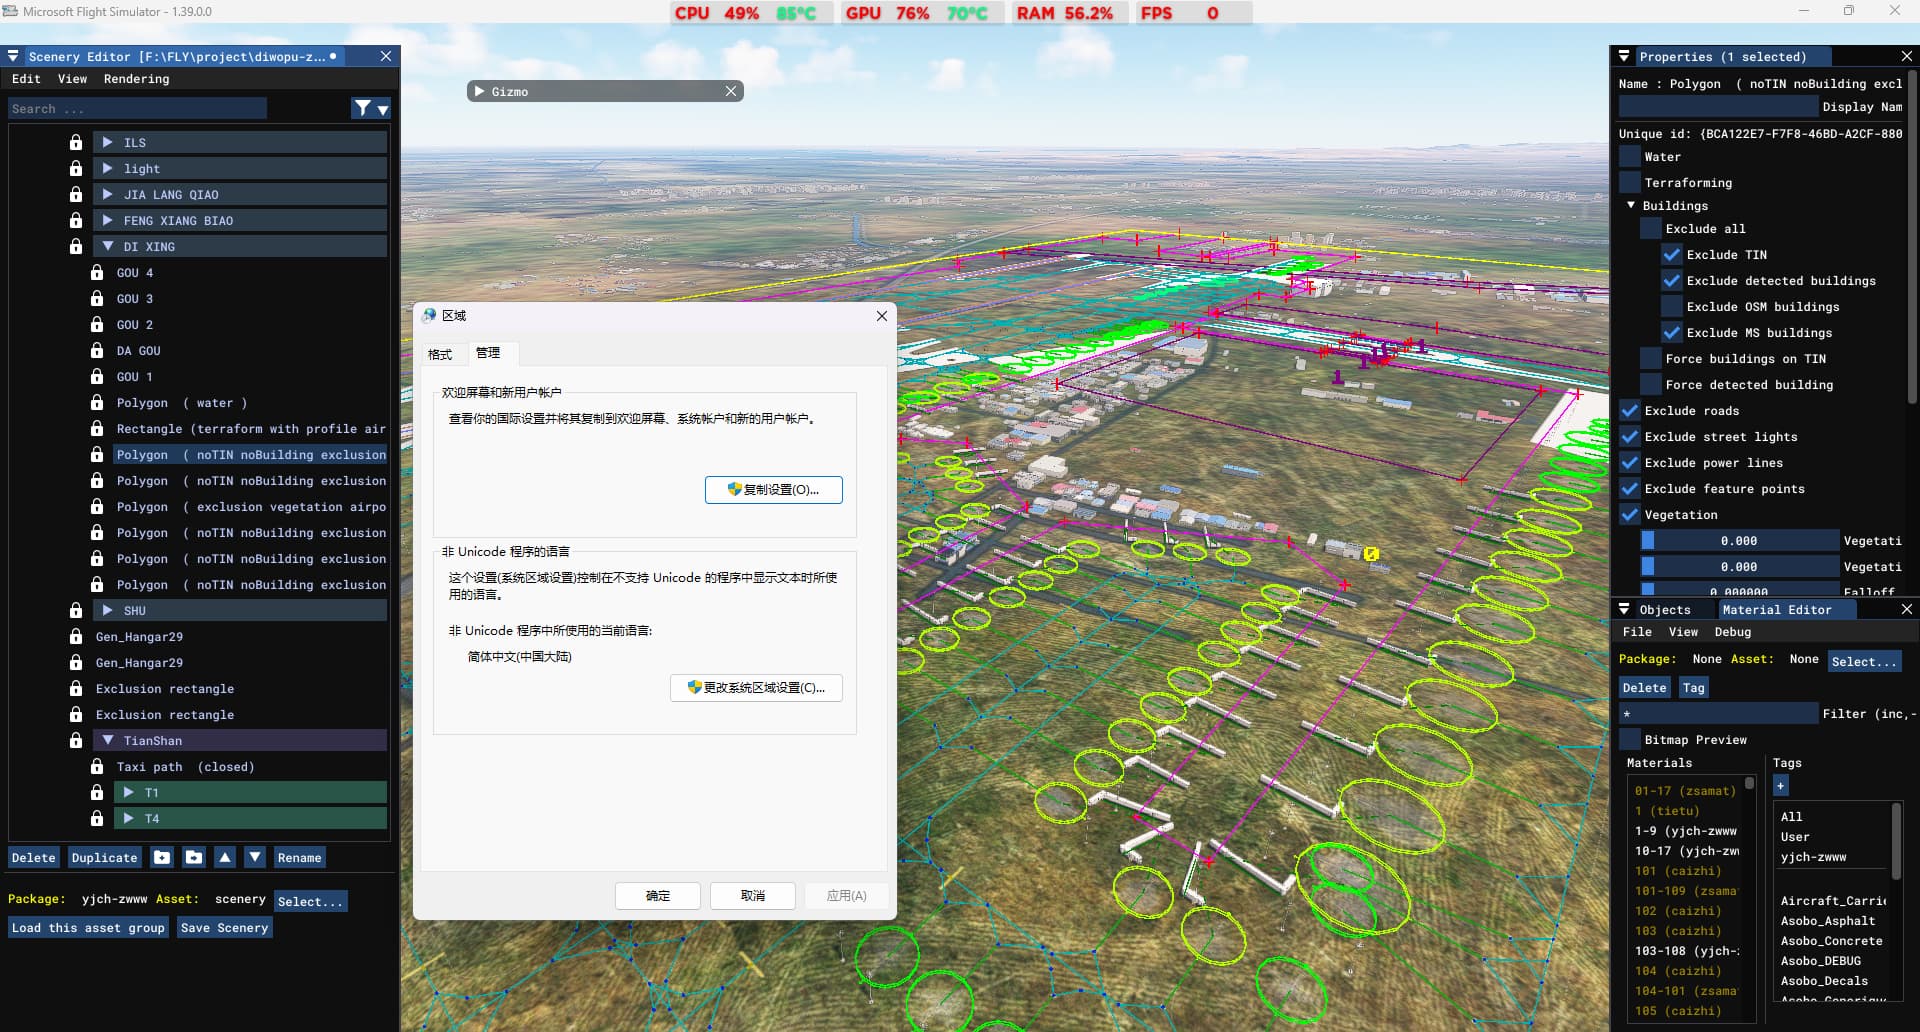Image resolution: width=1920 pixels, height=1032 pixels.
Task: Open the Edit menu in Scenery Editor
Action: pos(27,79)
